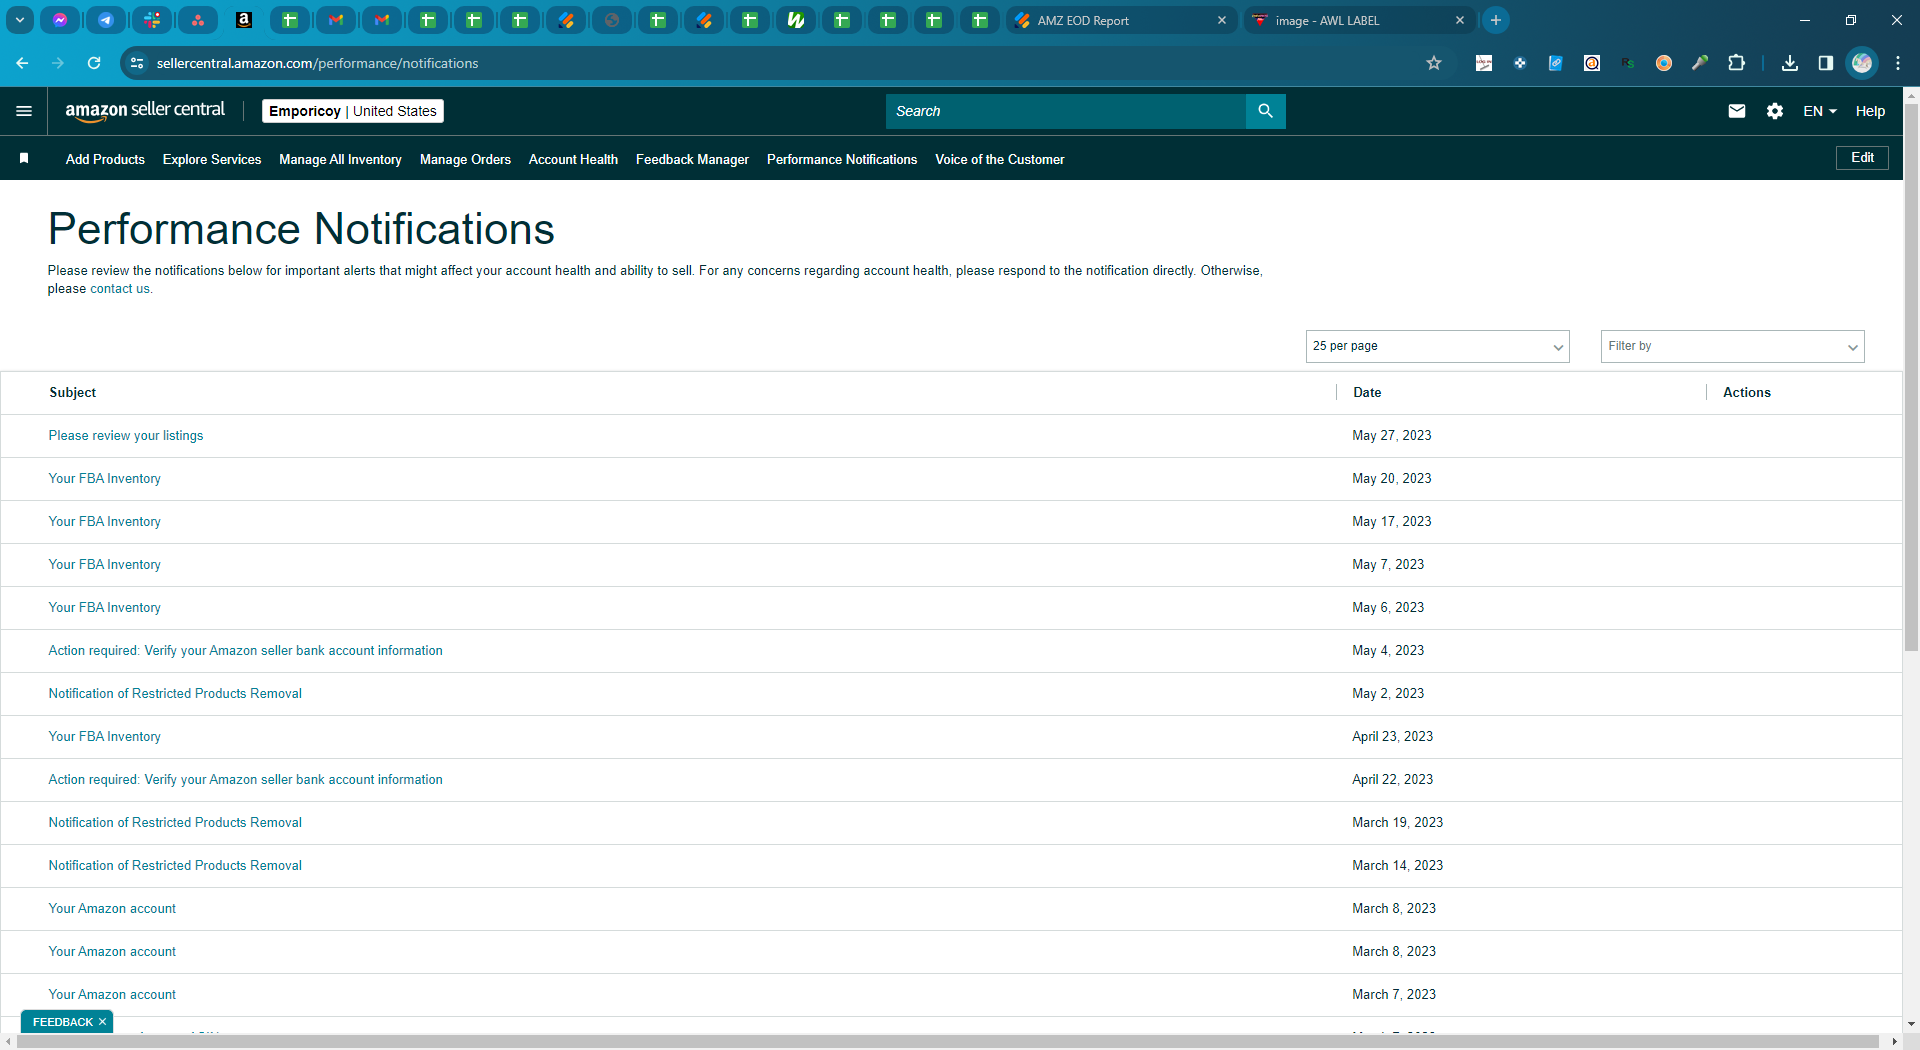Viewport: 1920px width, 1050px height.
Task: Open Manage All Inventory
Action: pyautogui.click(x=340, y=159)
